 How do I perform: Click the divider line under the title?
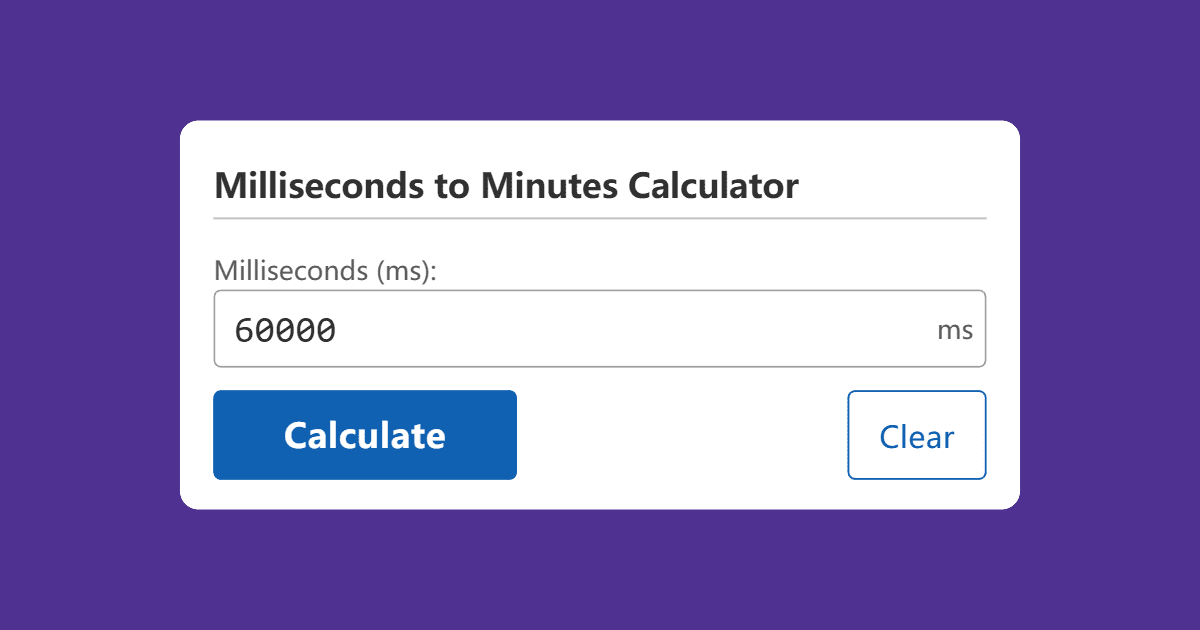pos(600,215)
